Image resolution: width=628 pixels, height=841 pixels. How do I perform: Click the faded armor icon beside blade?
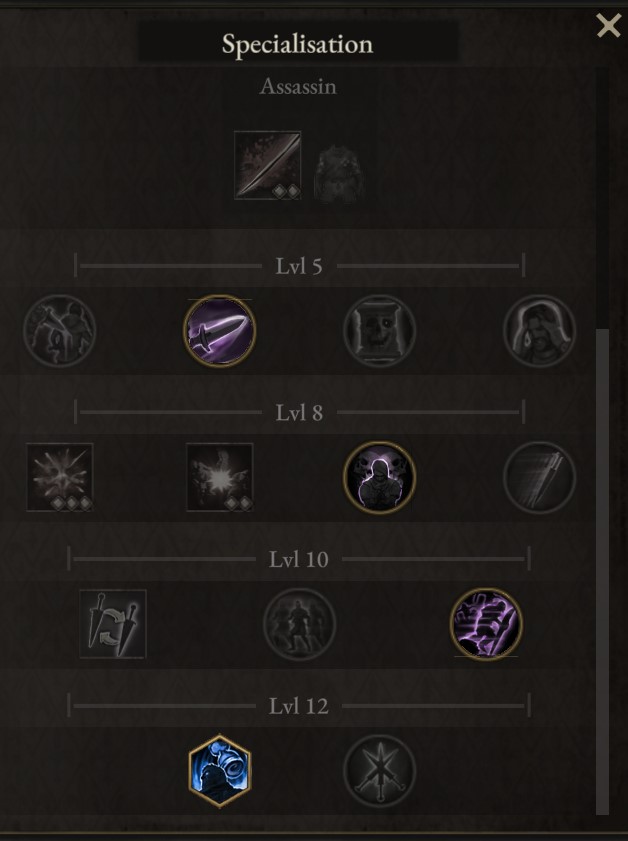click(x=339, y=173)
